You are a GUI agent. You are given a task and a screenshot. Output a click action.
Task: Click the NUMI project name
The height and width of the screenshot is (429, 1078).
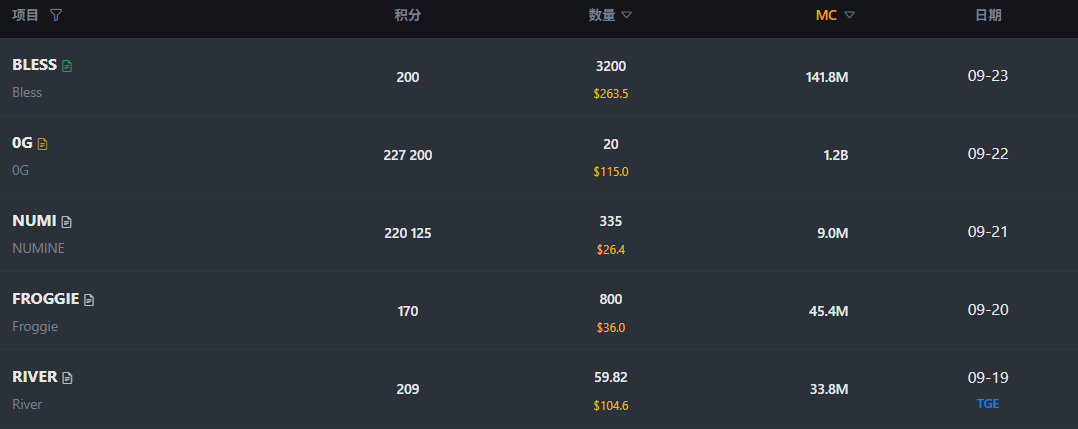point(34,221)
